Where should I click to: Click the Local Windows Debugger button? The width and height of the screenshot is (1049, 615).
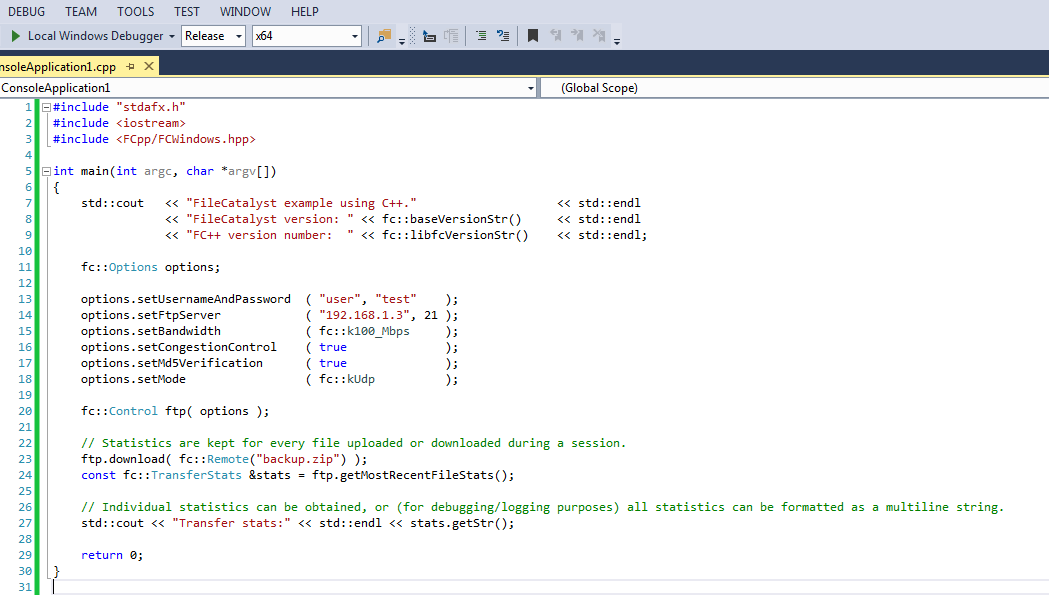pyautogui.click(x=94, y=36)
